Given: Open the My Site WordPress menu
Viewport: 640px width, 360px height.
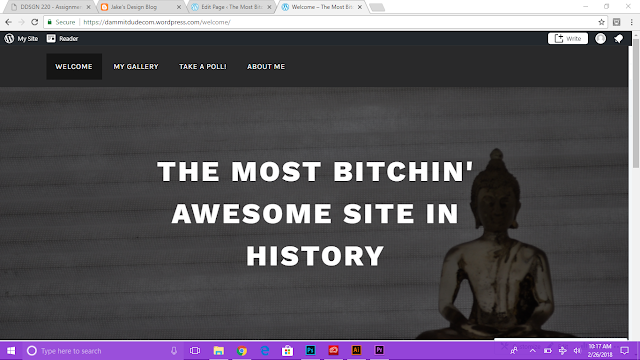Looking at the screenshot, I should (x=21, y=39).
